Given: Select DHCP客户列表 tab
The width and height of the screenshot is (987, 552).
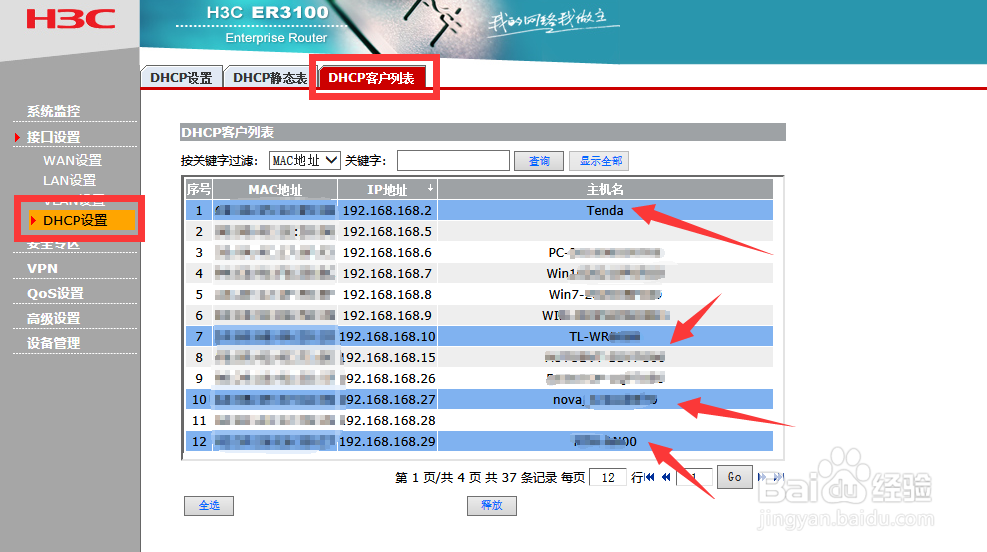Looking at the screenshot, I should click(x=371, y=77).
